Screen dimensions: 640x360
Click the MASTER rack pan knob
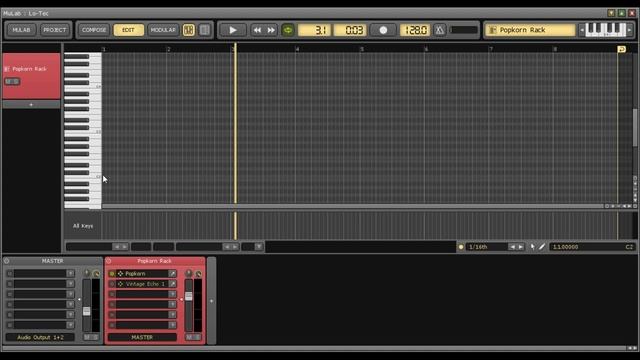tap(87, 273)
